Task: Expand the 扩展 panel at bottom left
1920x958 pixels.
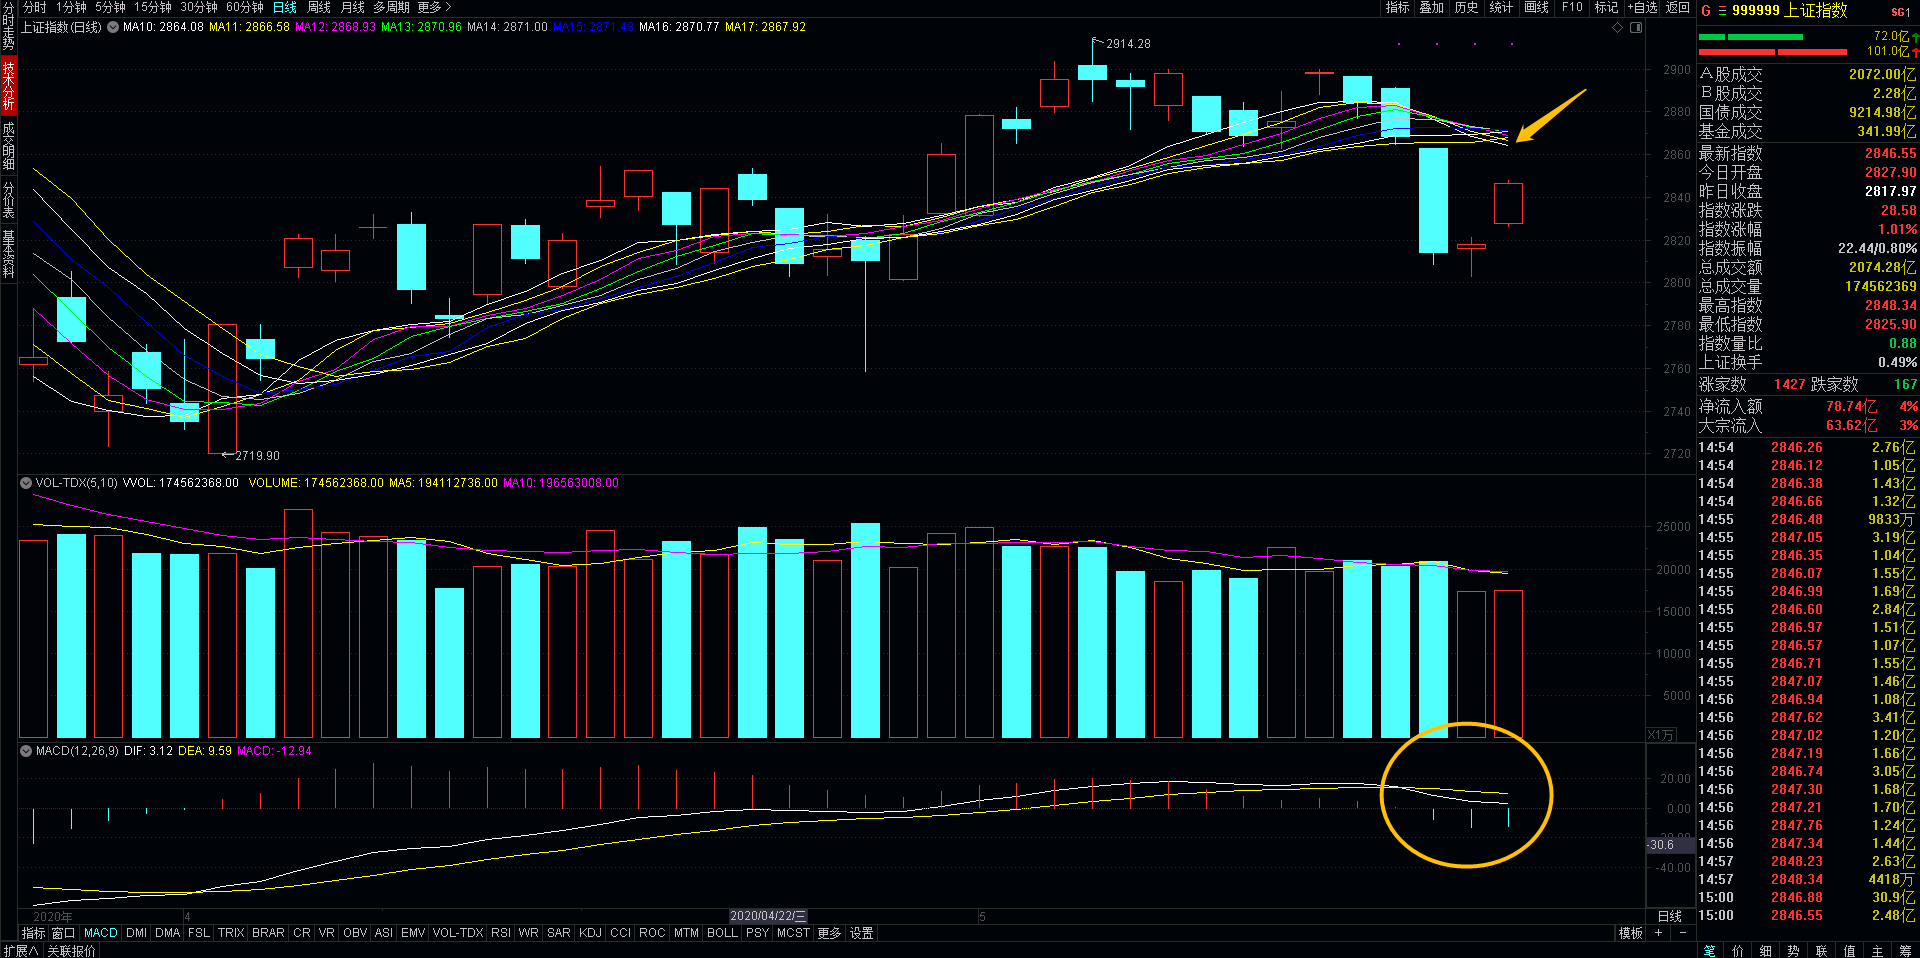Action: [x=21, y=951]
